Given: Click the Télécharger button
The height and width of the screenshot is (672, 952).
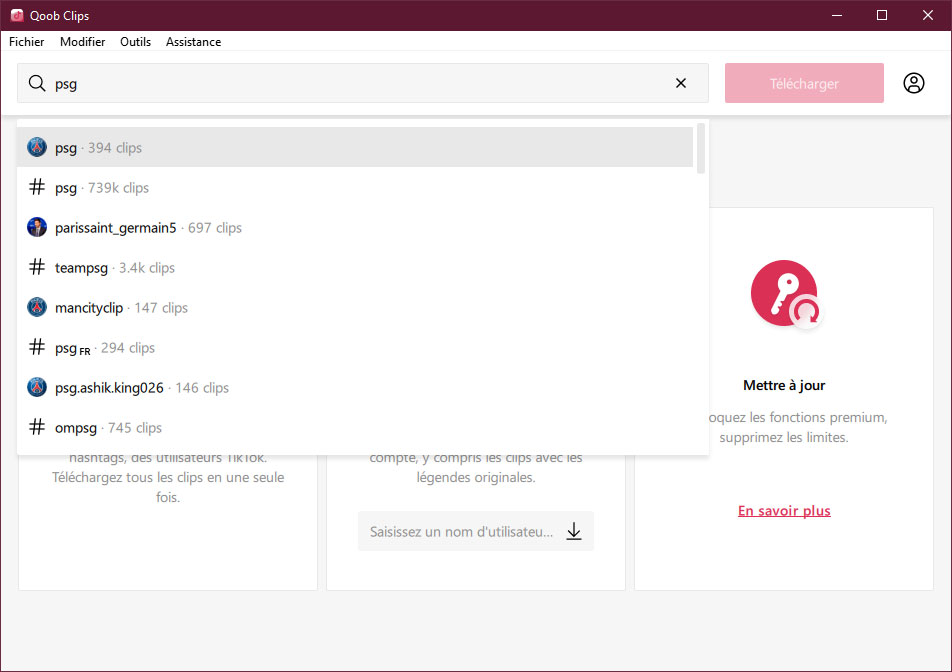Looking at the screenshot, I should pos(804,83).
